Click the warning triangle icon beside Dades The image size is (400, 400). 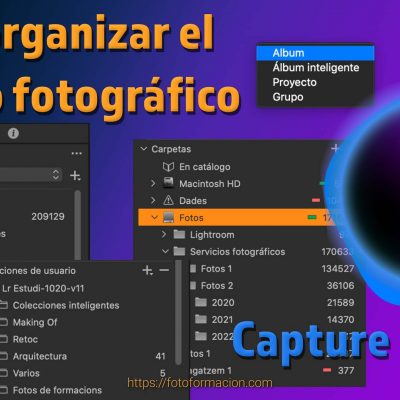point(168,200)
